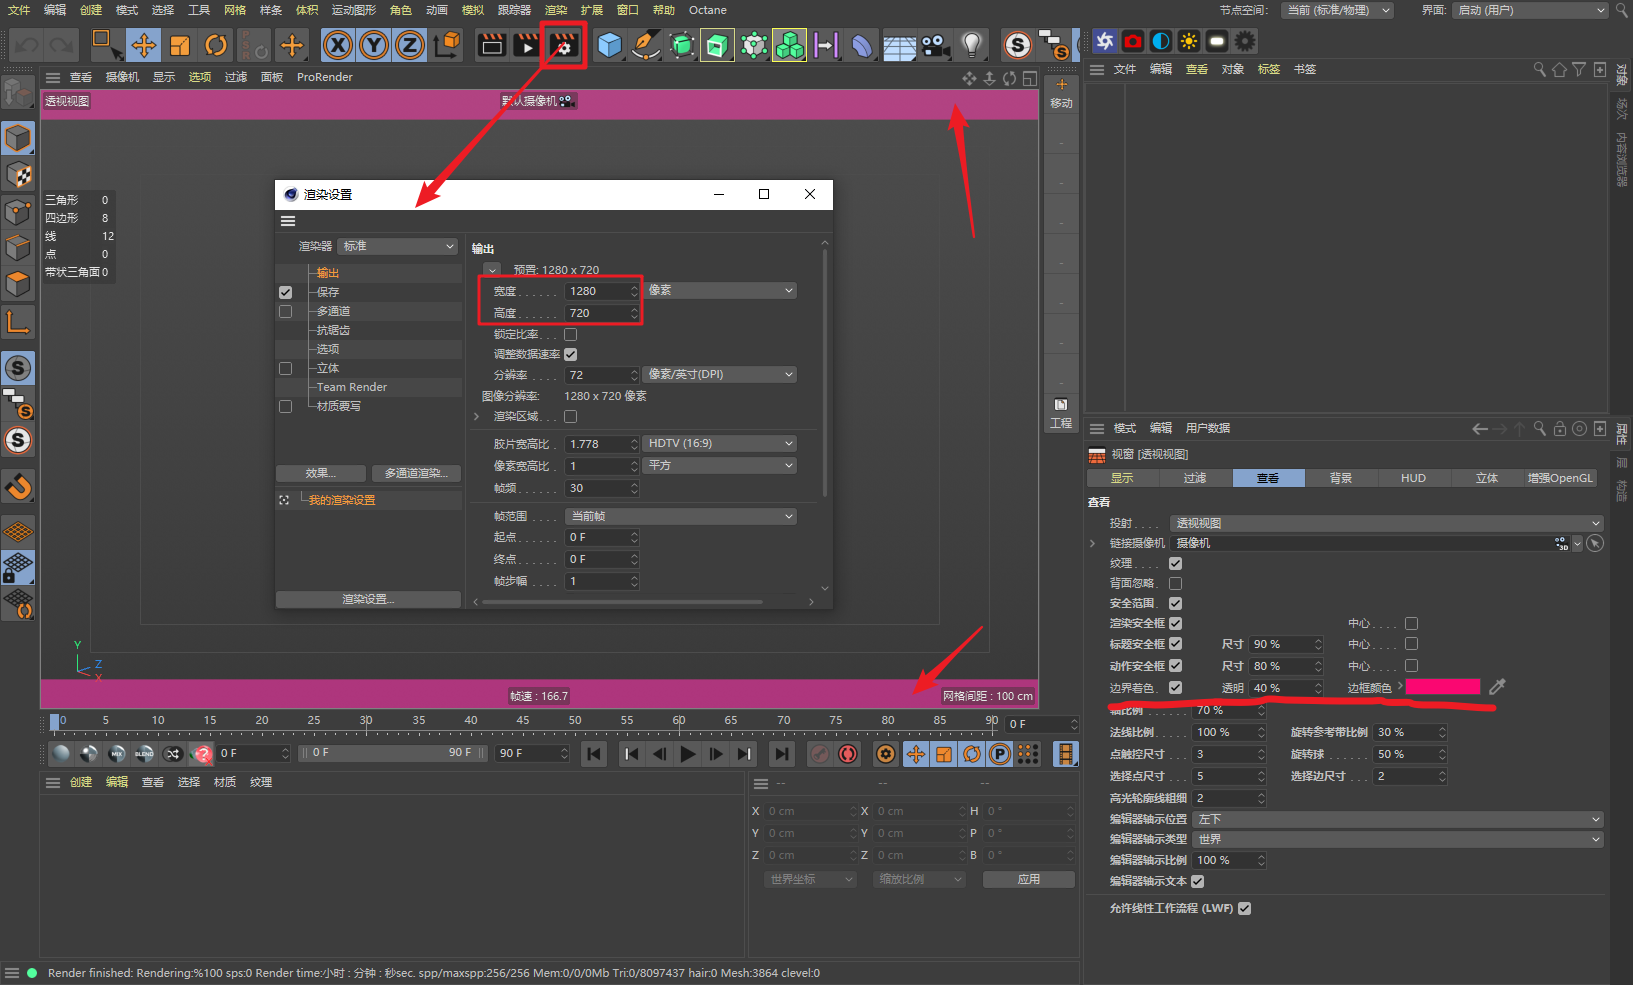
Task: Click Render to Picture Viewer icon
Action: pos(527,45)
